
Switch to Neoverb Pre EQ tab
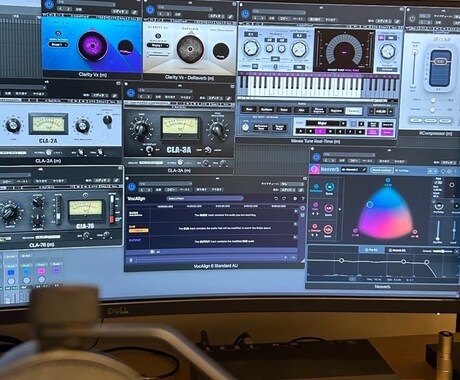click(x=372, y=250)
